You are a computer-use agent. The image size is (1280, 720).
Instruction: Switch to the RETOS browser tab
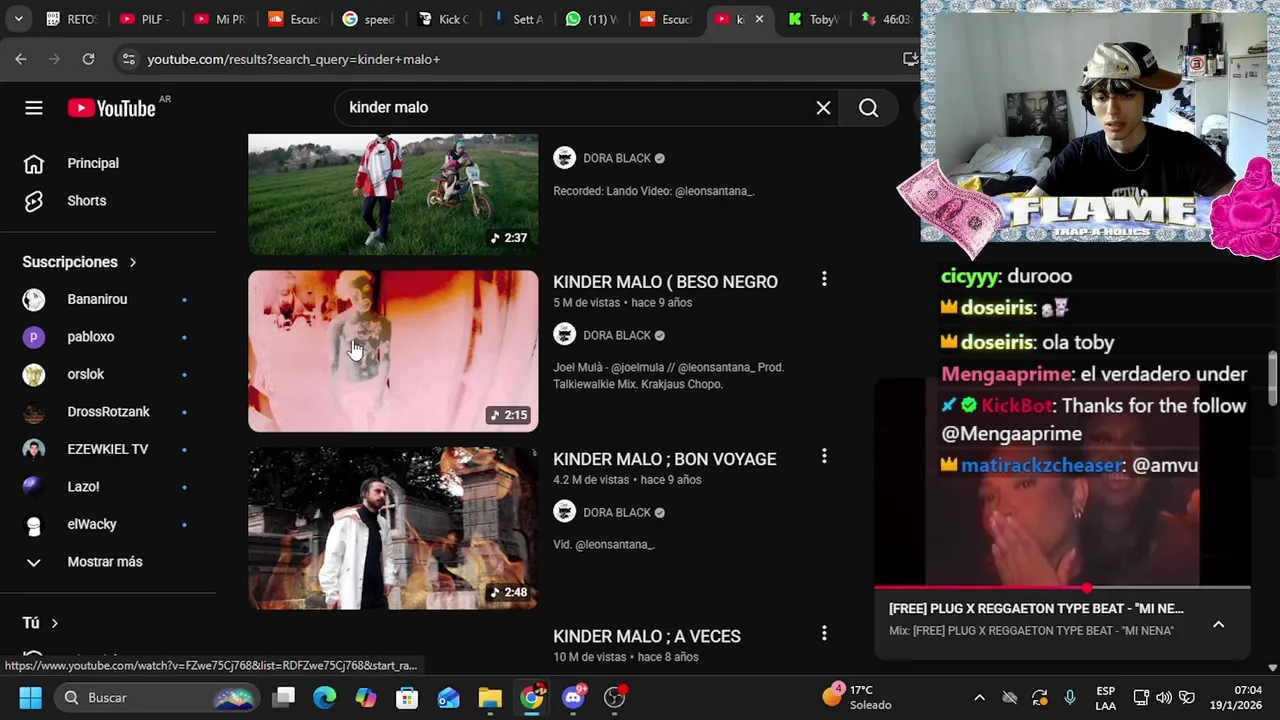71,19
